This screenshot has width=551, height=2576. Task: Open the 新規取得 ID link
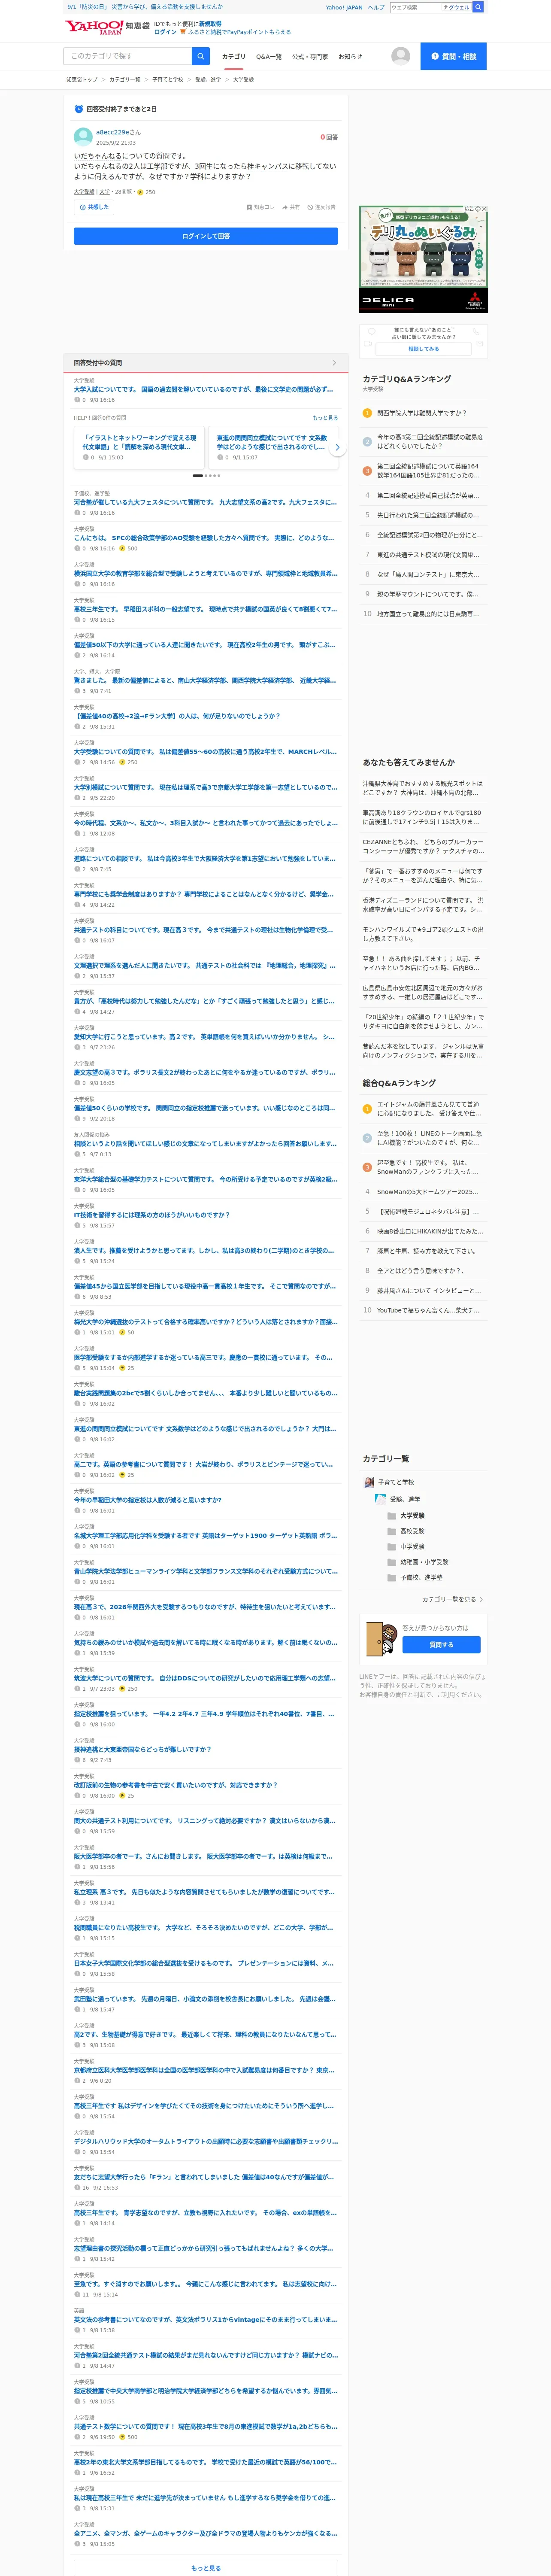[210, 23]
